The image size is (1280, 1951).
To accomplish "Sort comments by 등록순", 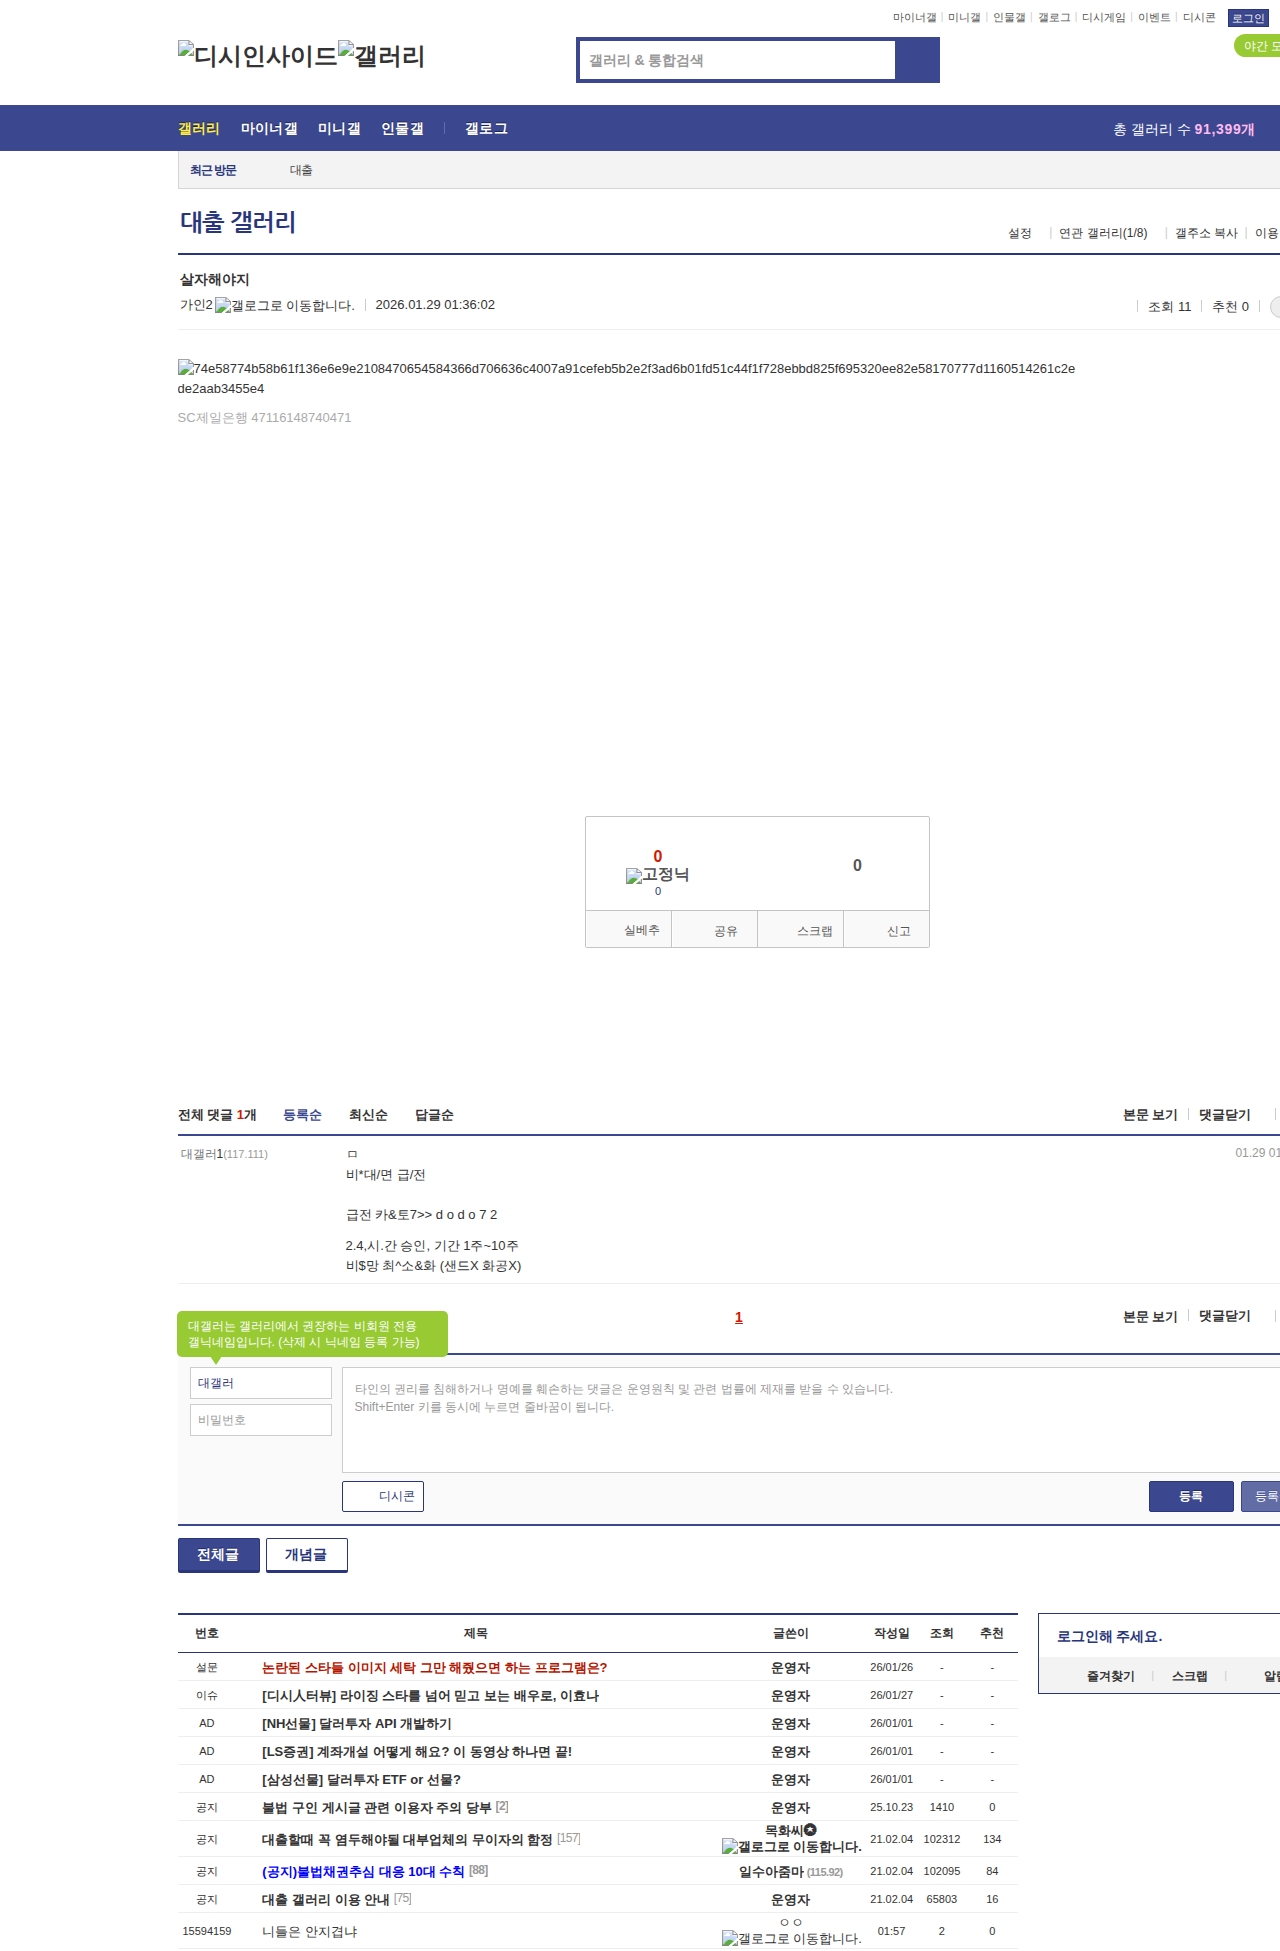I will click(302, 1115).
